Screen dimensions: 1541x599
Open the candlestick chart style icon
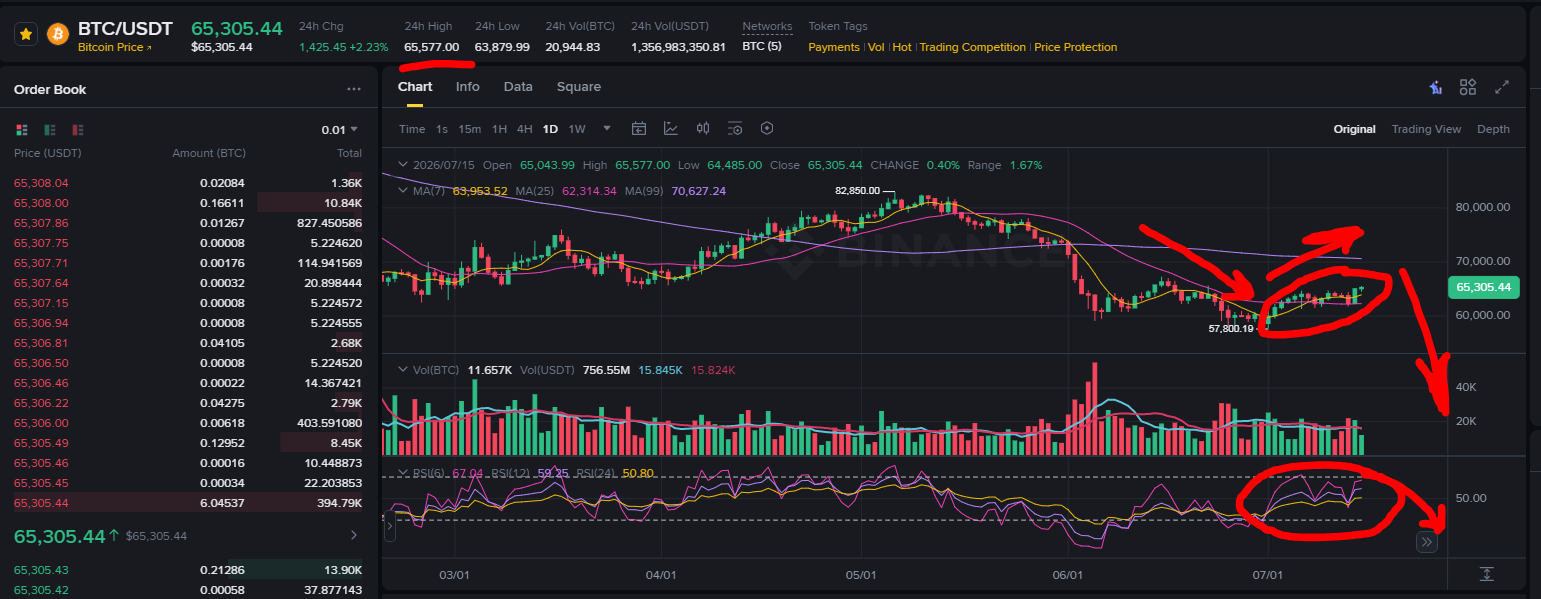pyautogui.click(x=703, y=128)
